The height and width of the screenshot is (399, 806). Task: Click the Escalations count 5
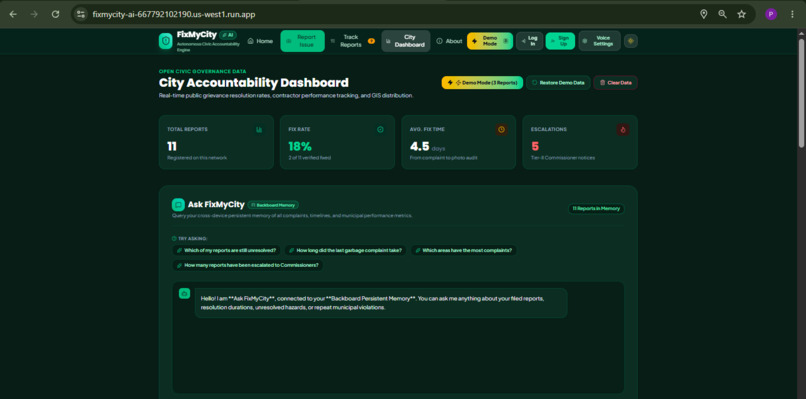[x=535, y=147]
